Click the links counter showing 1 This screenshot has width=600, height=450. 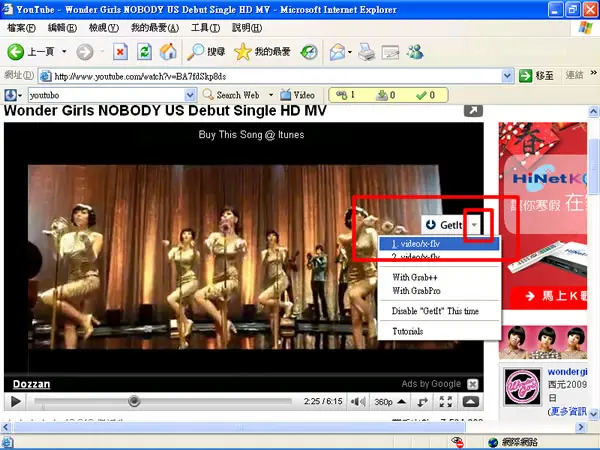[x=346, y=95]
